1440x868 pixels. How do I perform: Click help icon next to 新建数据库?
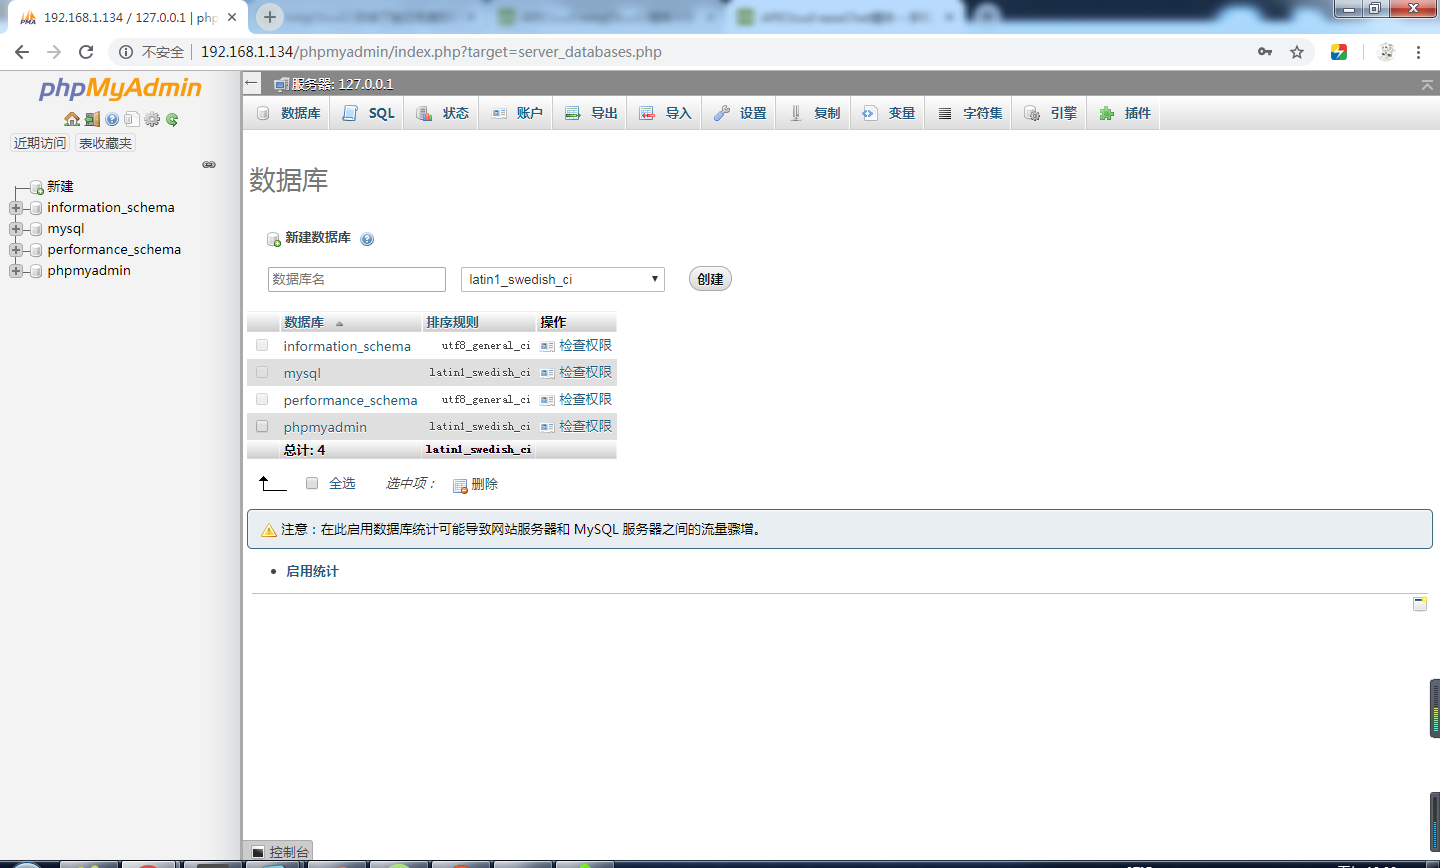click(367, 239)
